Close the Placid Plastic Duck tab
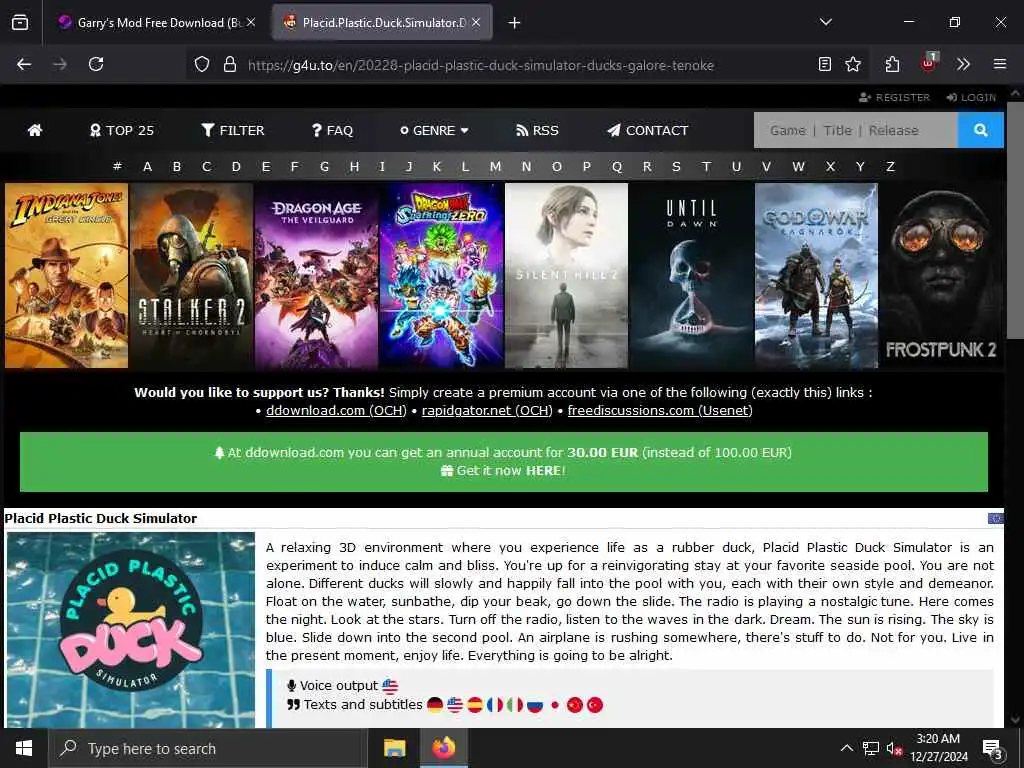The width and height of the screenshot is (1024, 768). (x=476, y=22)
